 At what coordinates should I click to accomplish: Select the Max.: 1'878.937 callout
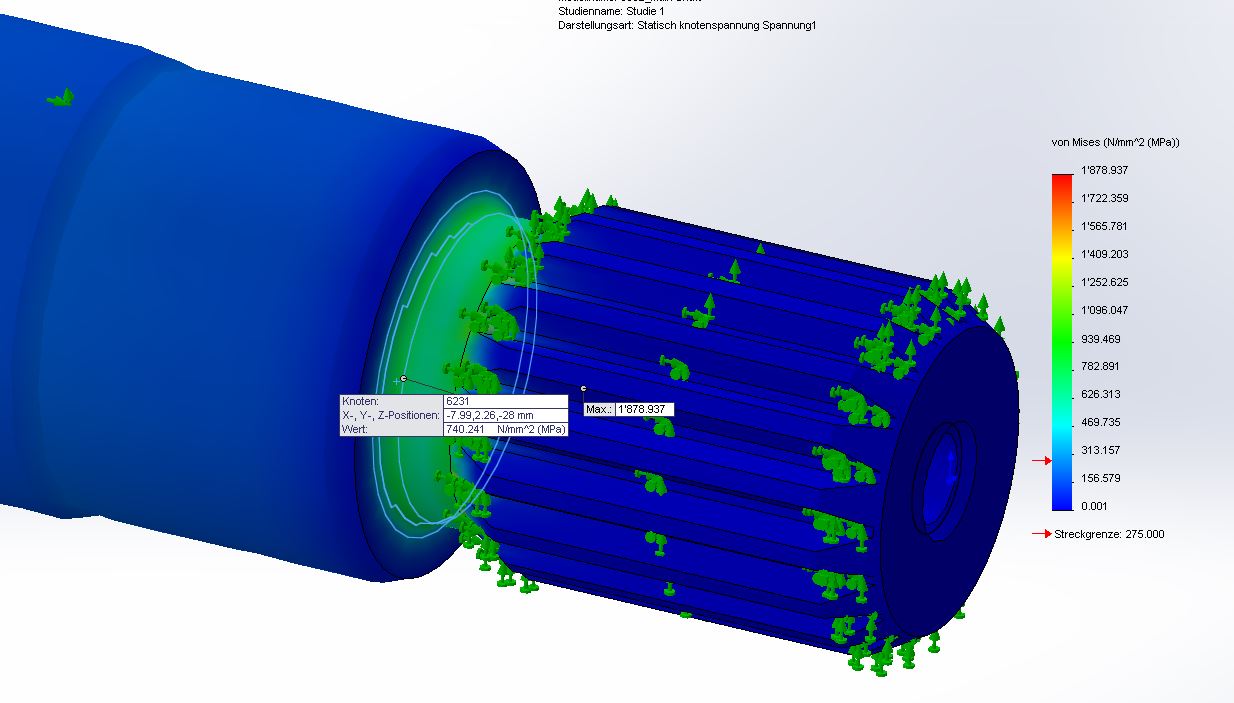[x=629, y=409]
